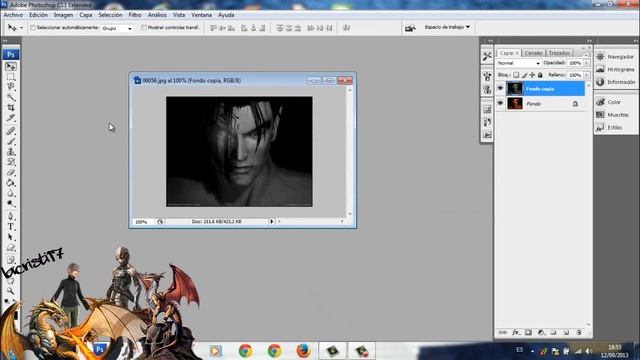Select the Magic Wand tool
Viewport: 640px width, 360px height.
coord(11,97)
